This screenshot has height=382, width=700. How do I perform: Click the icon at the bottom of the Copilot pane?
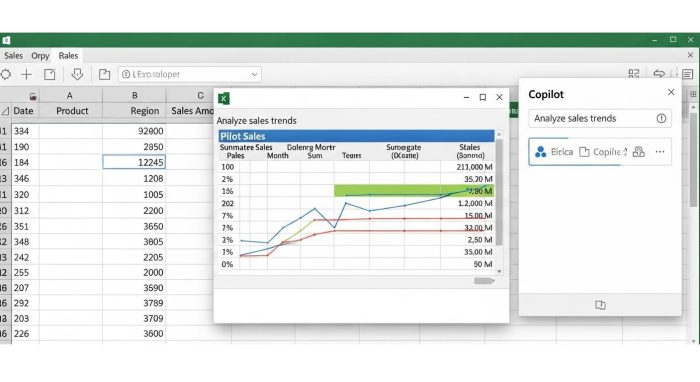click(600, 305)
